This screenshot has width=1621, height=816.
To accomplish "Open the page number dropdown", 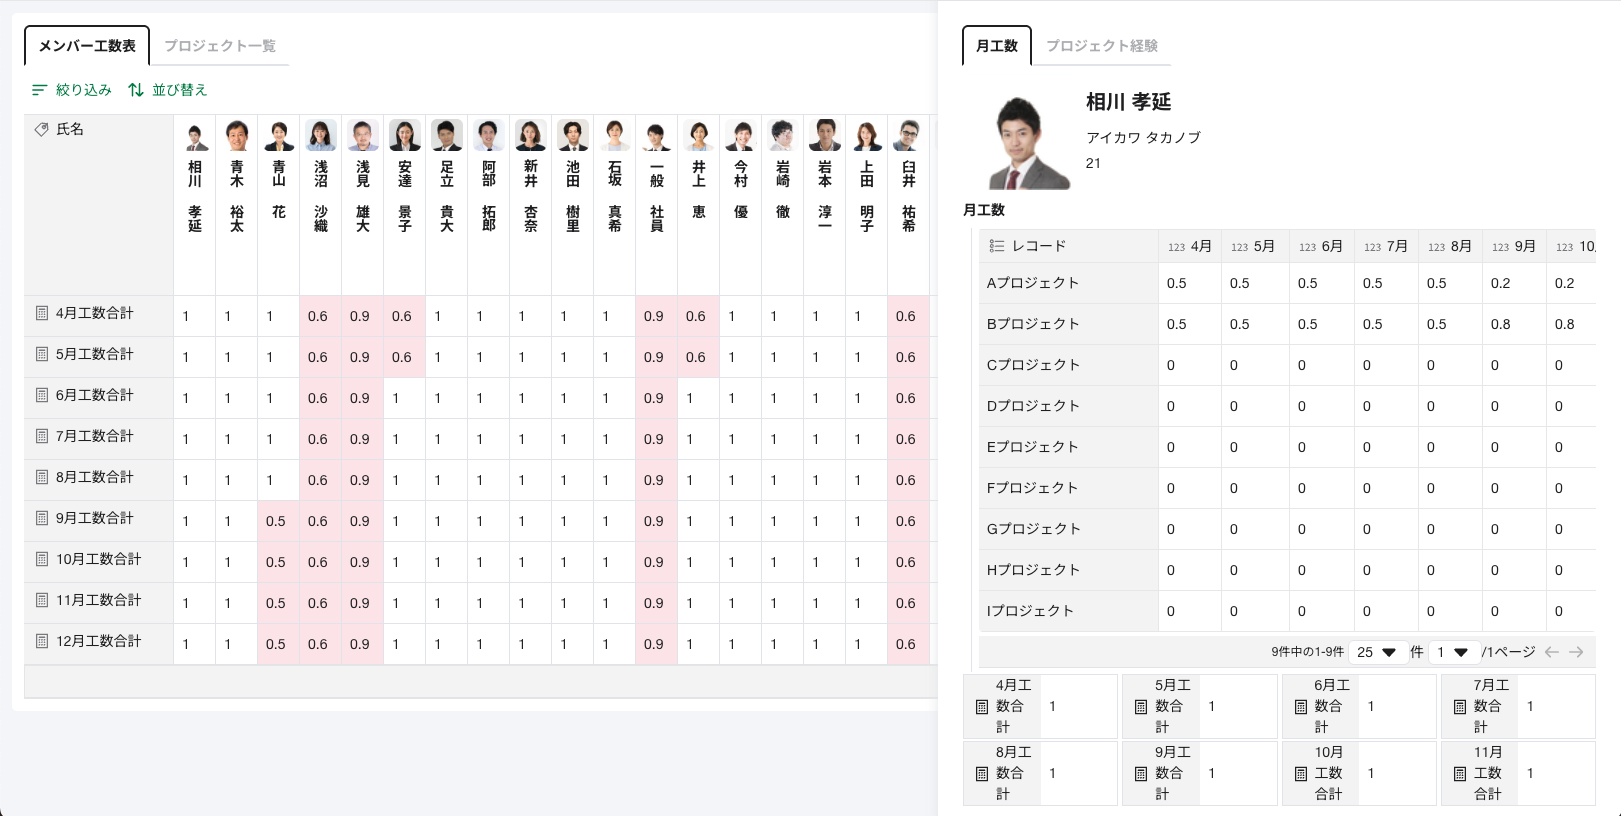I will point(1452,652).
